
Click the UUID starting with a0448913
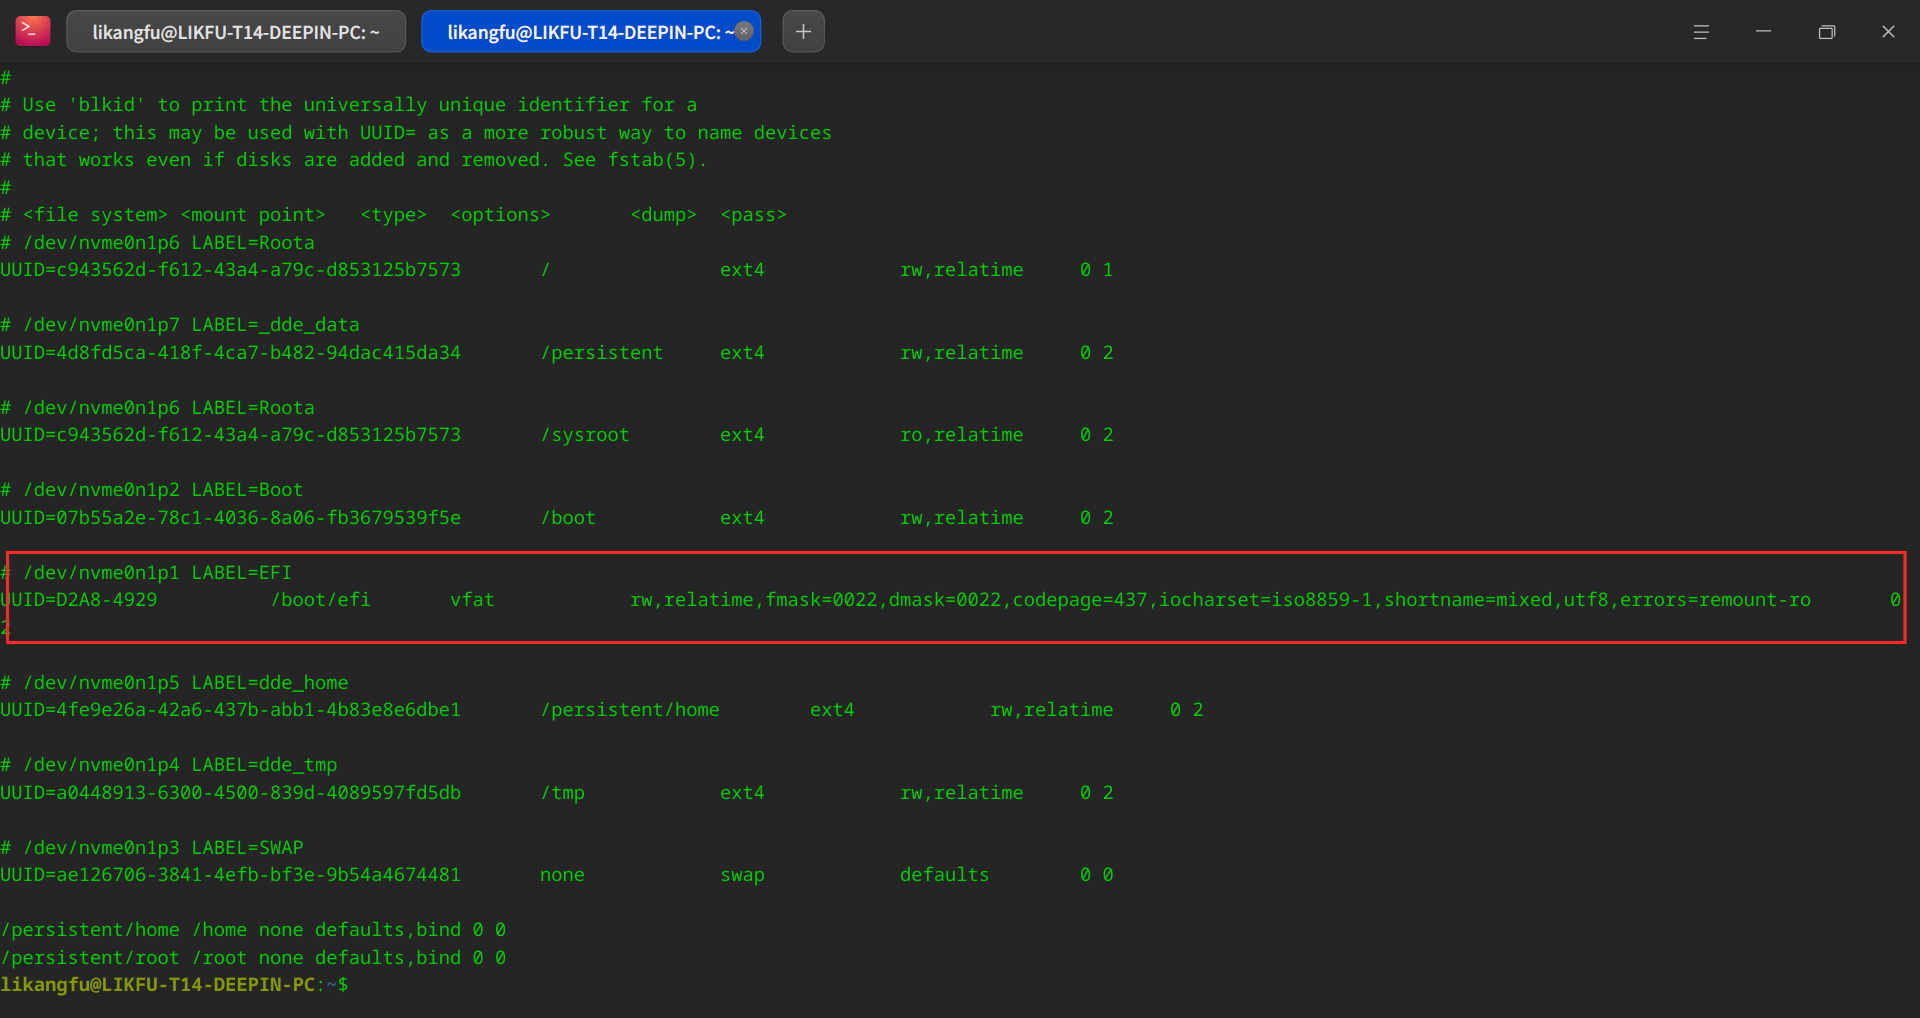231,793
